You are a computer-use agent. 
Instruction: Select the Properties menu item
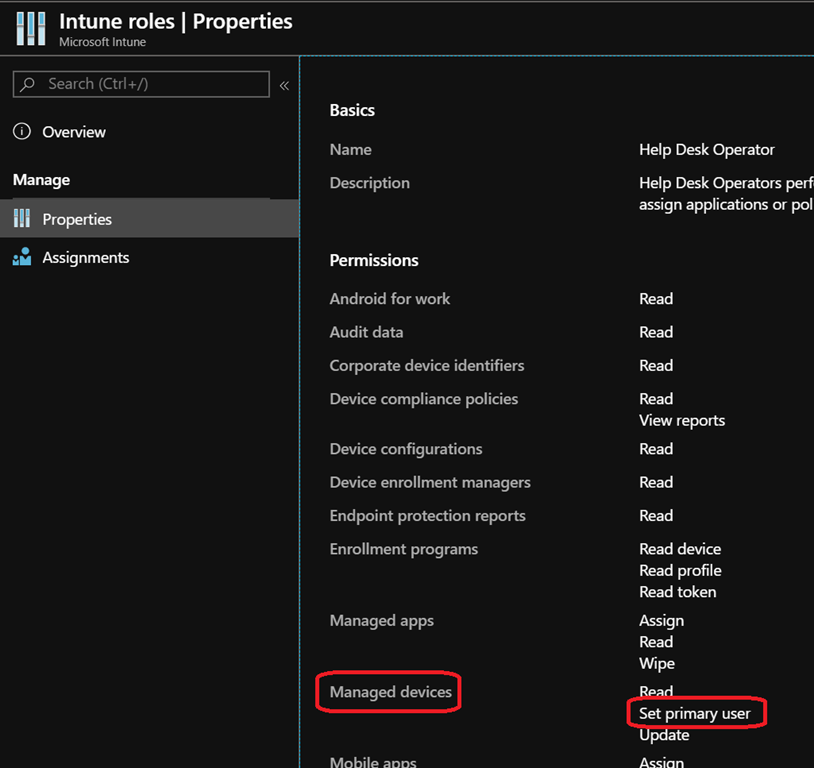click(x=77, y=219)
